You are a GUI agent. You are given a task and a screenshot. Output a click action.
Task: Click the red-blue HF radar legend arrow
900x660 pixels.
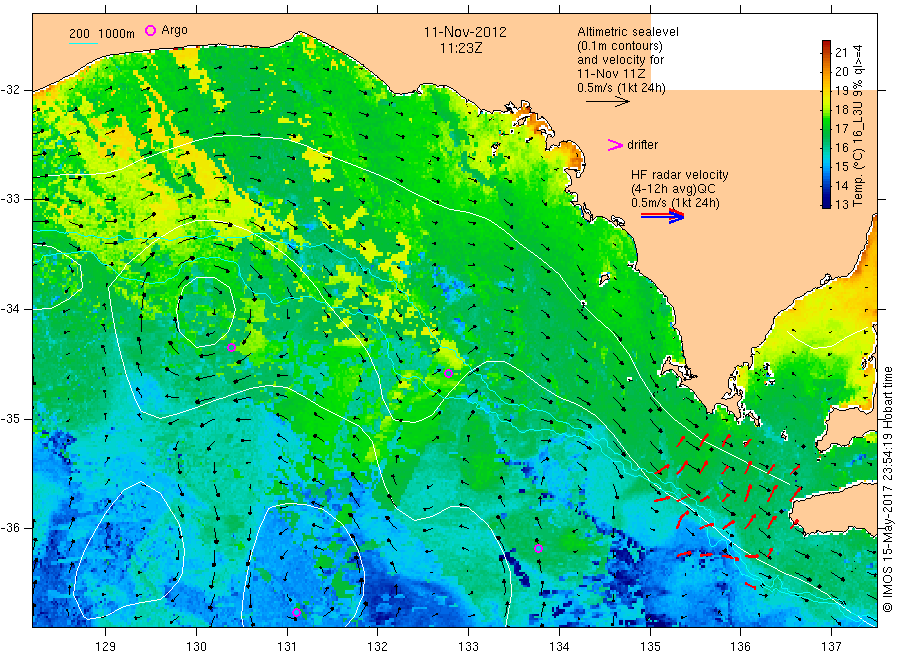click(663, 216)
